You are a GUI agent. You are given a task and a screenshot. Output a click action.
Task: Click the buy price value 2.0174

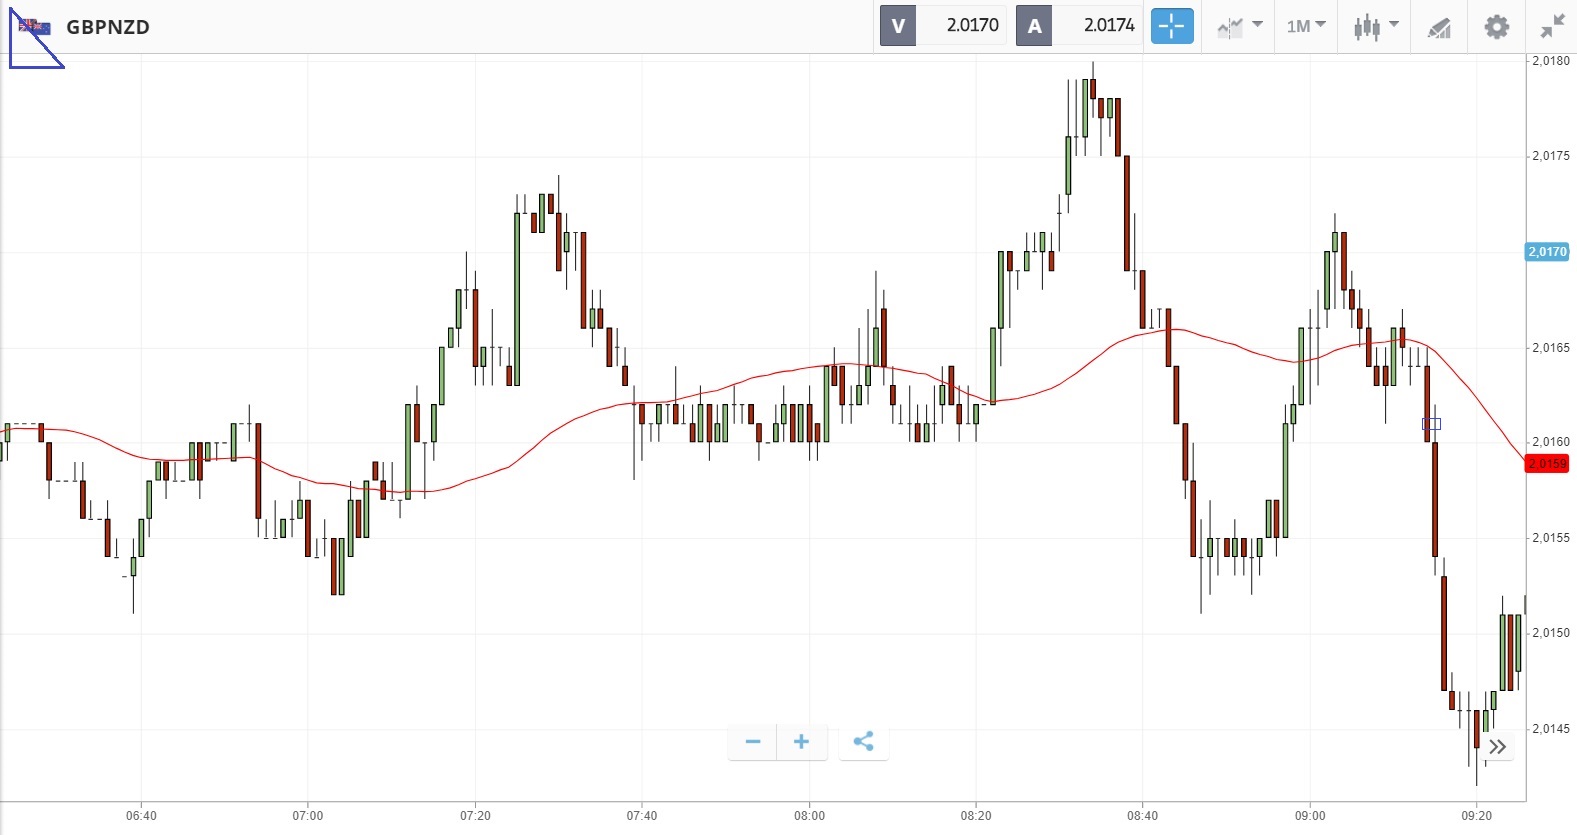1109,26
